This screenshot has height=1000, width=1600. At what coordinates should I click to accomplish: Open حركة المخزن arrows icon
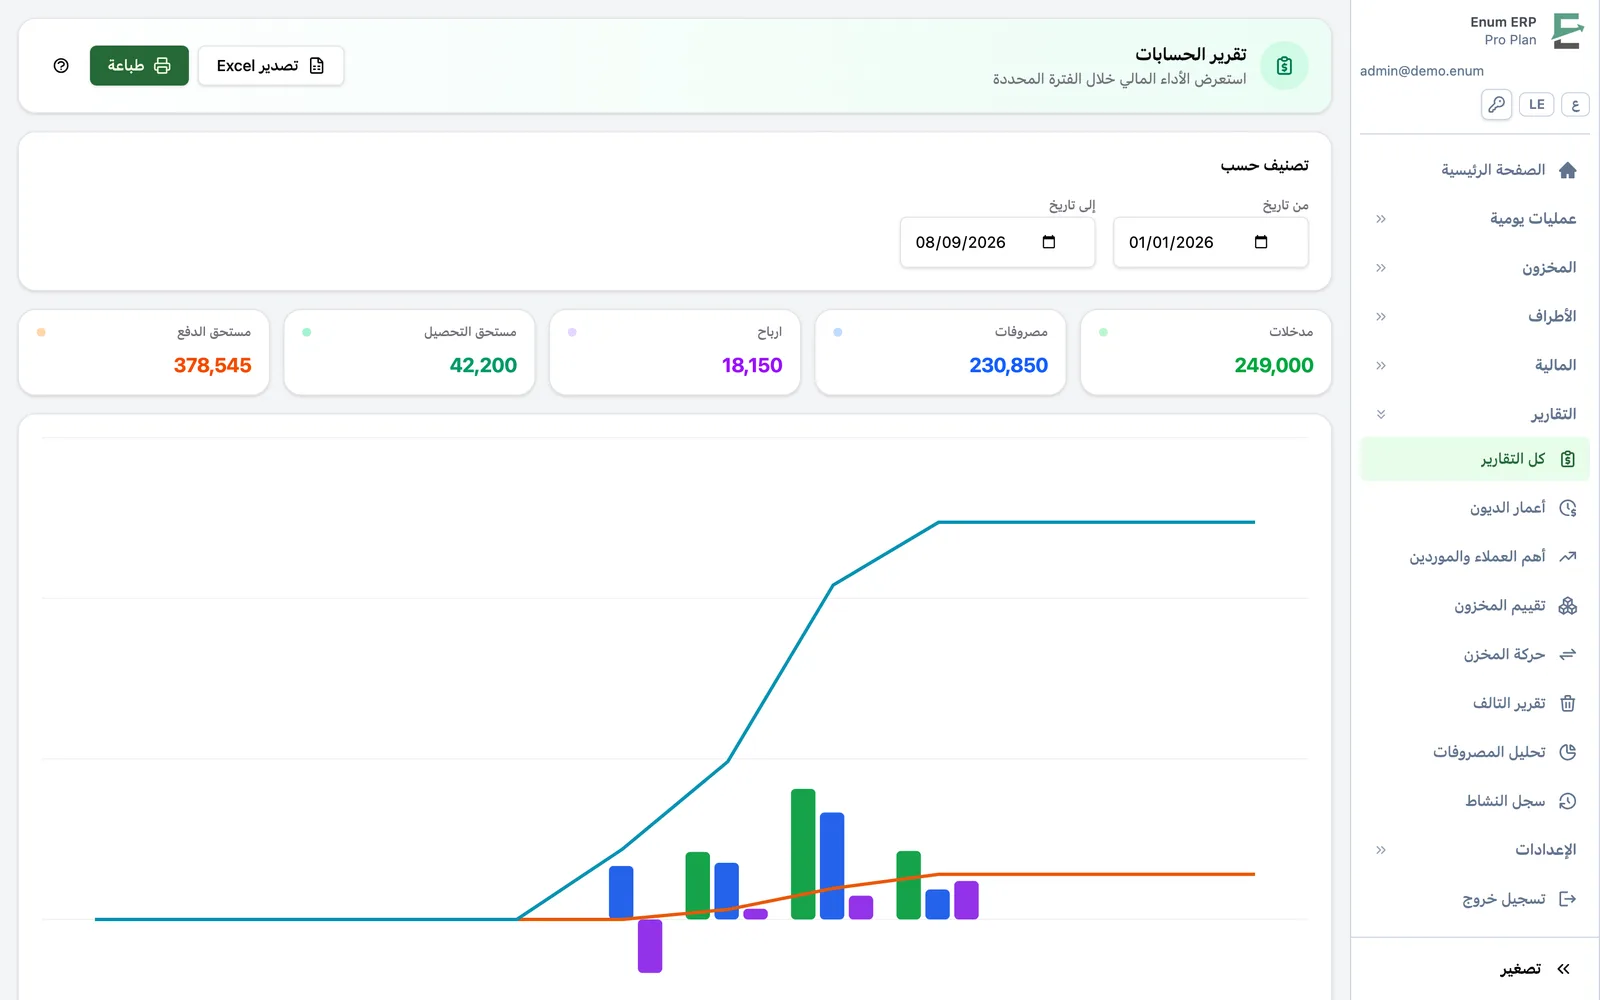[x=1568, y=654]
